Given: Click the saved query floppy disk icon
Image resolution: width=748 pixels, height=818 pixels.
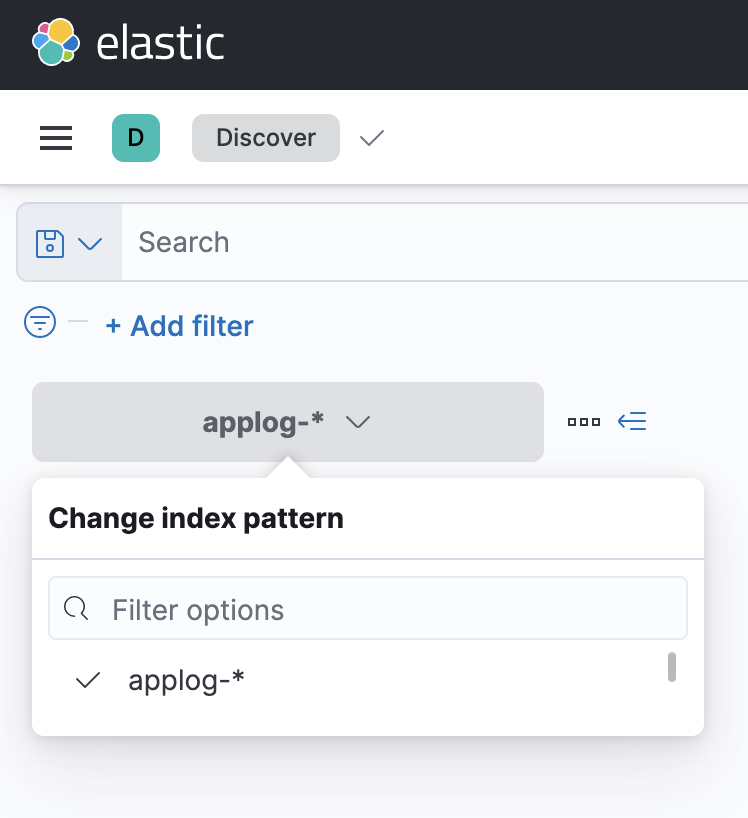Looking at the screenshot, I should [x=50, y=244].
